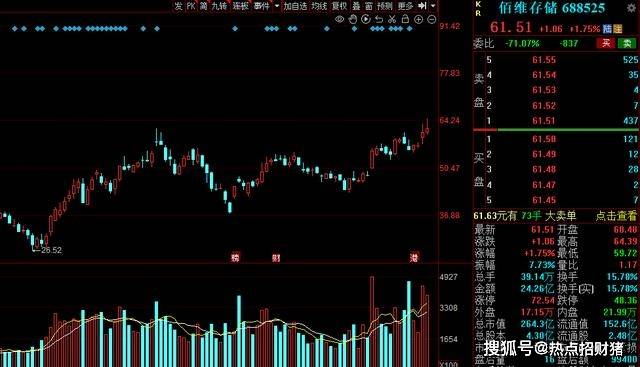Click the 港 marker below the chart
Screen dimensions: 640x367
coord(414,257)
